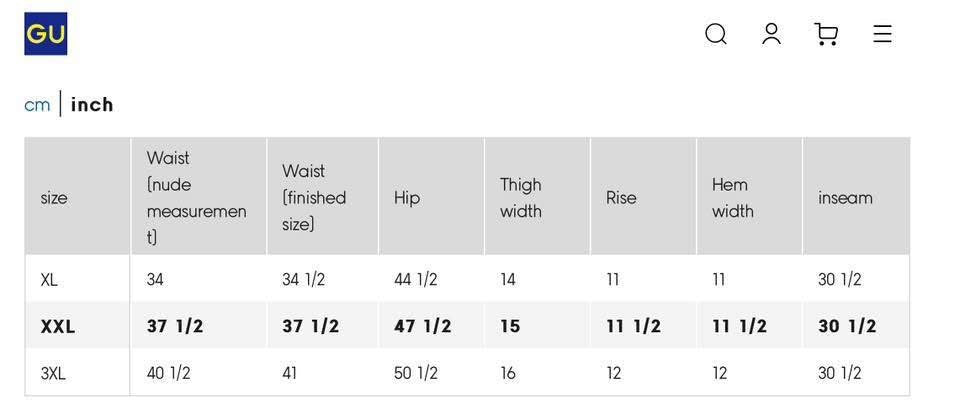The image size is (960, 420).
Task: Switch size units to cm
Action: [x=37, y=105]
